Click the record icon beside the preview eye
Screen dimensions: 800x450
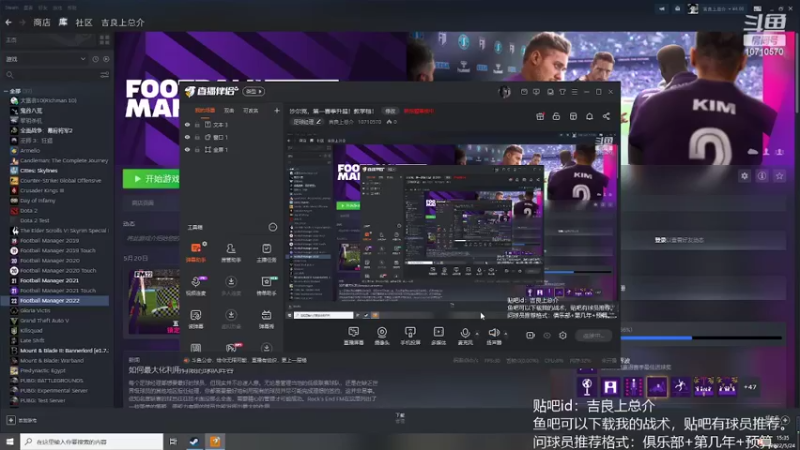(x=530, y=335)
